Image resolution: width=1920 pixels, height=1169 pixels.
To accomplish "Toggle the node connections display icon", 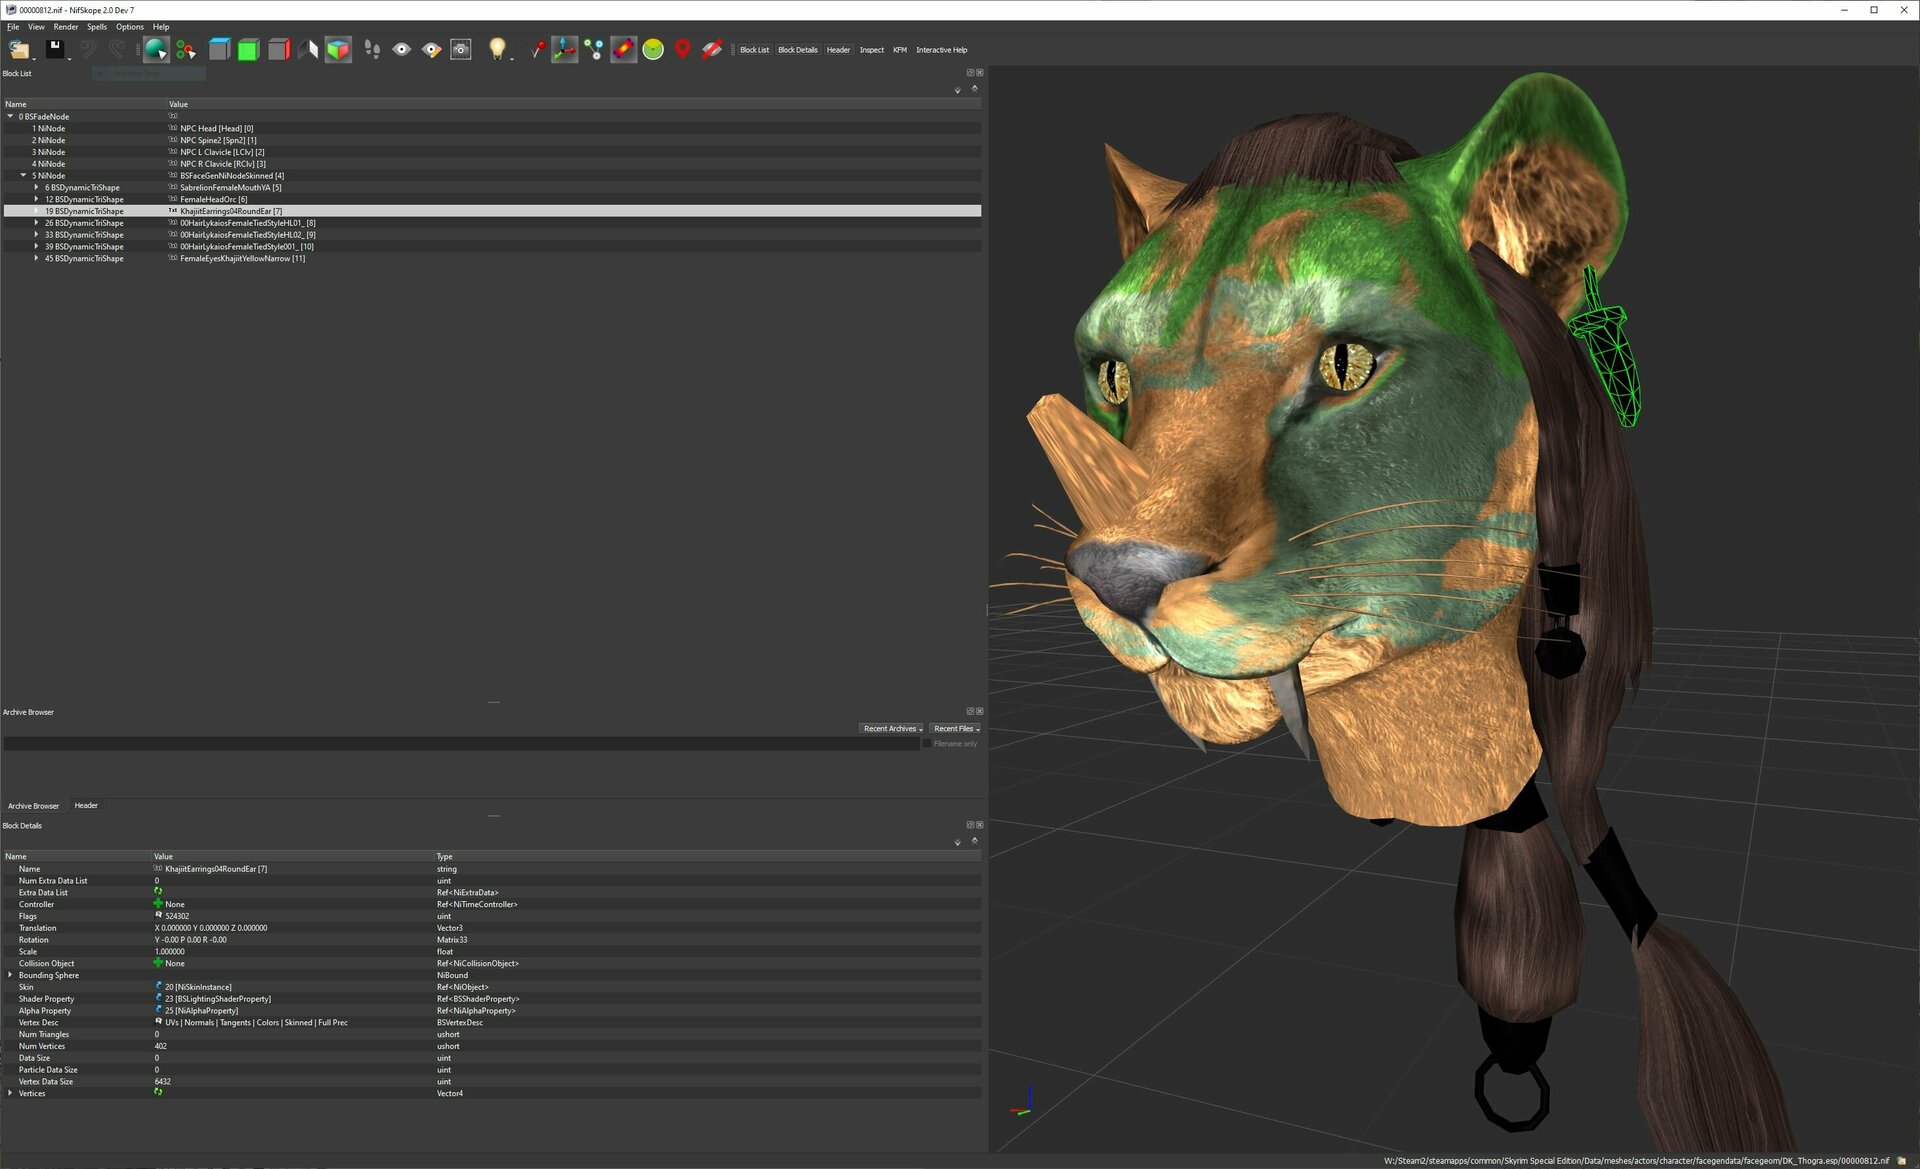I will coord(594,49).
